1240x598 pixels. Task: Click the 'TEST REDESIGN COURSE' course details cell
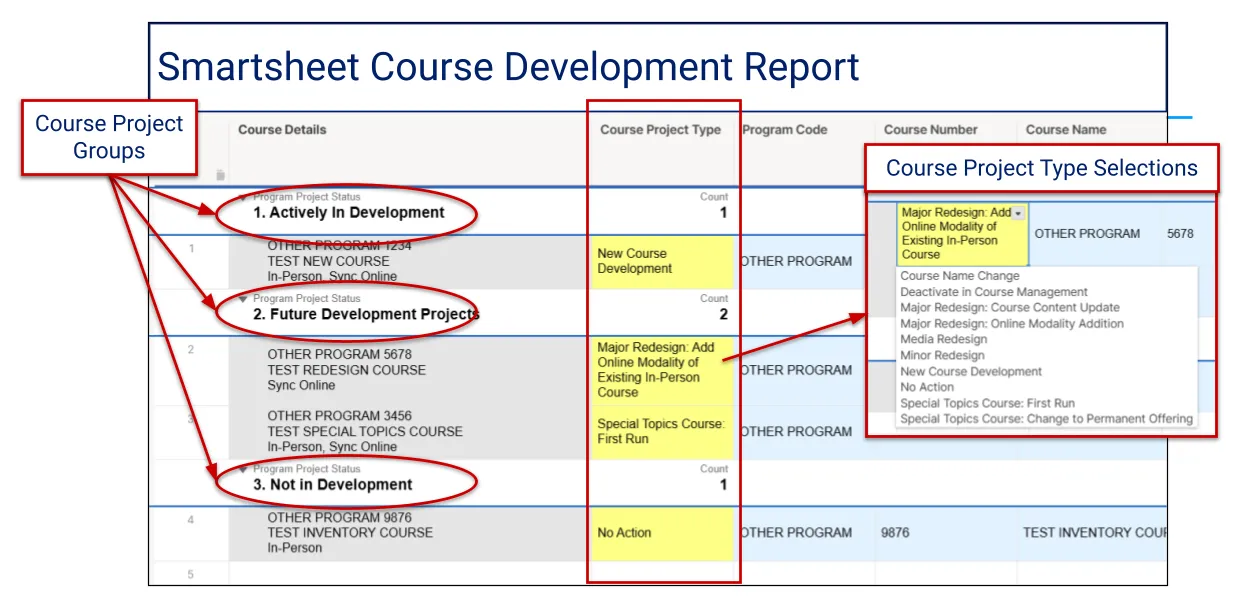pyautogui.click(x=409, y=370)
